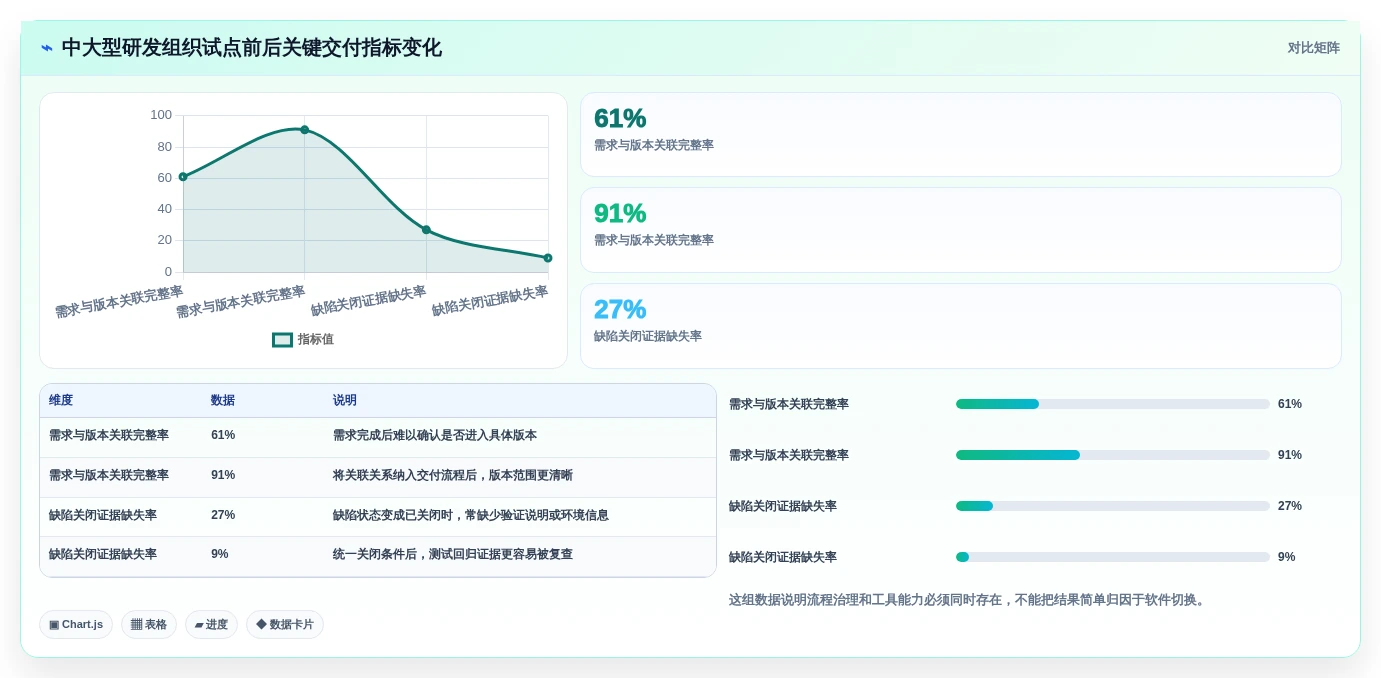Select the 27% table cell

223,515
